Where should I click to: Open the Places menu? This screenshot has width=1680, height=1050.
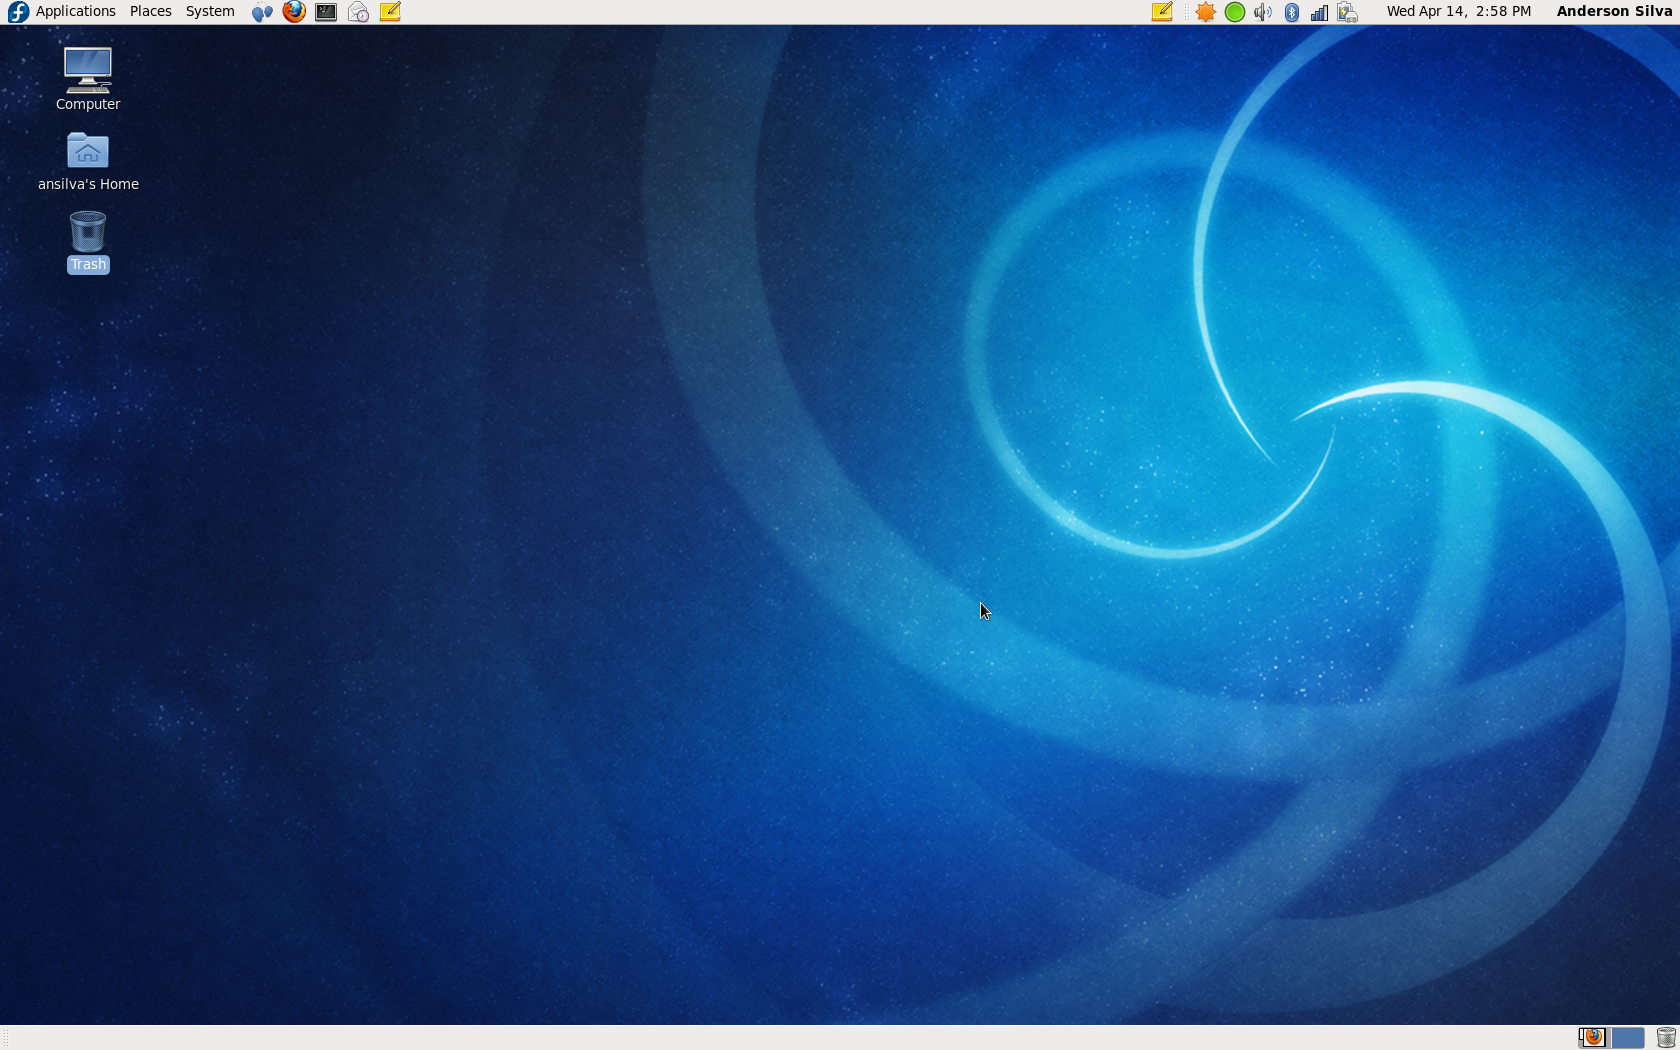150,12
